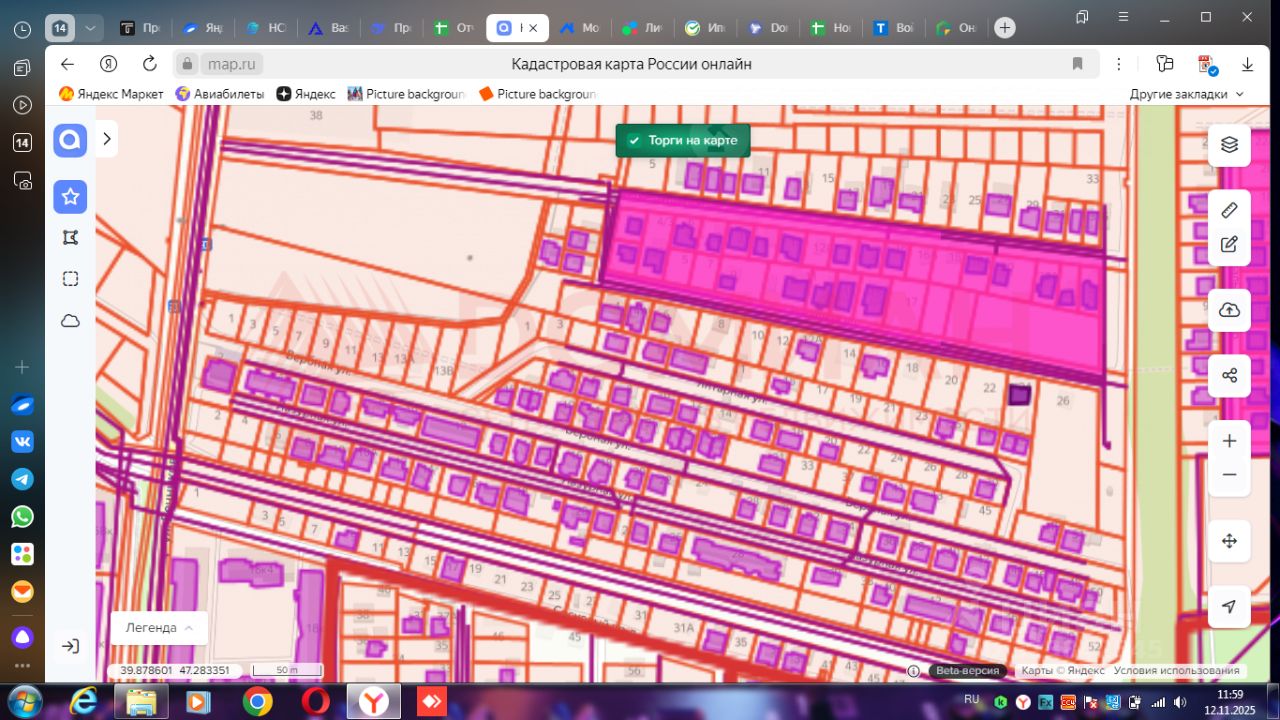
Task: Click the navigation arrow locate icon
Action: pos(1229,606)
